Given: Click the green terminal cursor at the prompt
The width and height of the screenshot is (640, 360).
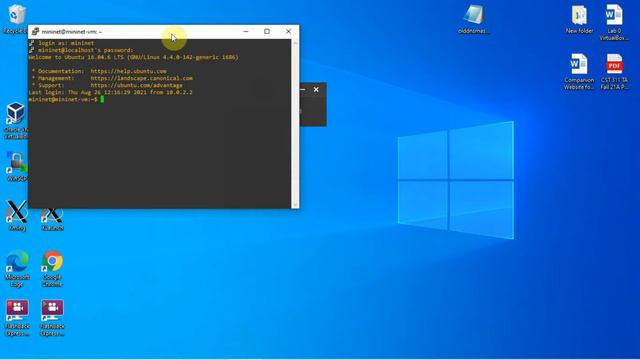Looking at the screenshot, I should pos(102,99).
